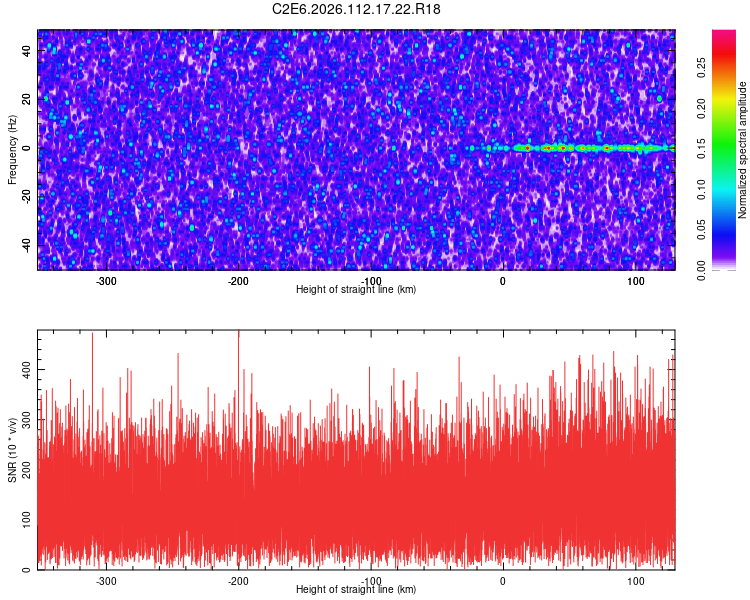Image resolution: width=750 pixels, height=600 pixels.
Task: Click the plot title C2E6.2026.112.17.22.R18
Action: [357, 9]
